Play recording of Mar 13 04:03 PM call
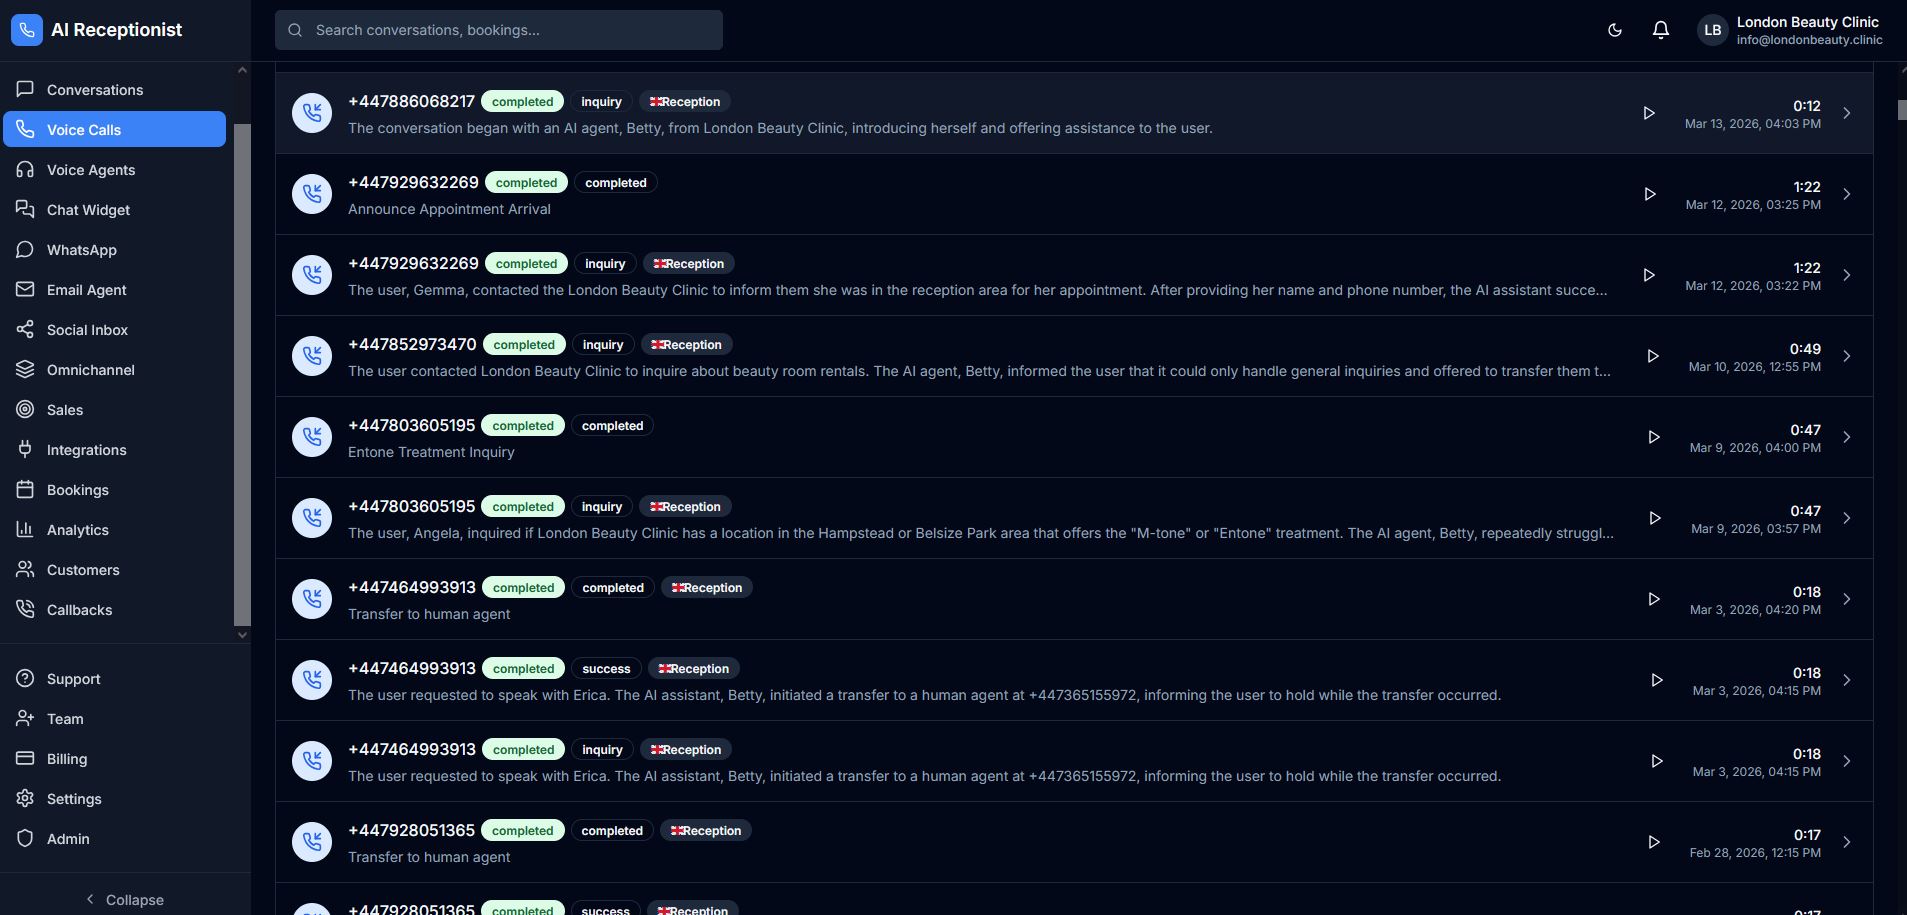The width and height of the screenshot is (1907, 915). tap(1649, 113)
